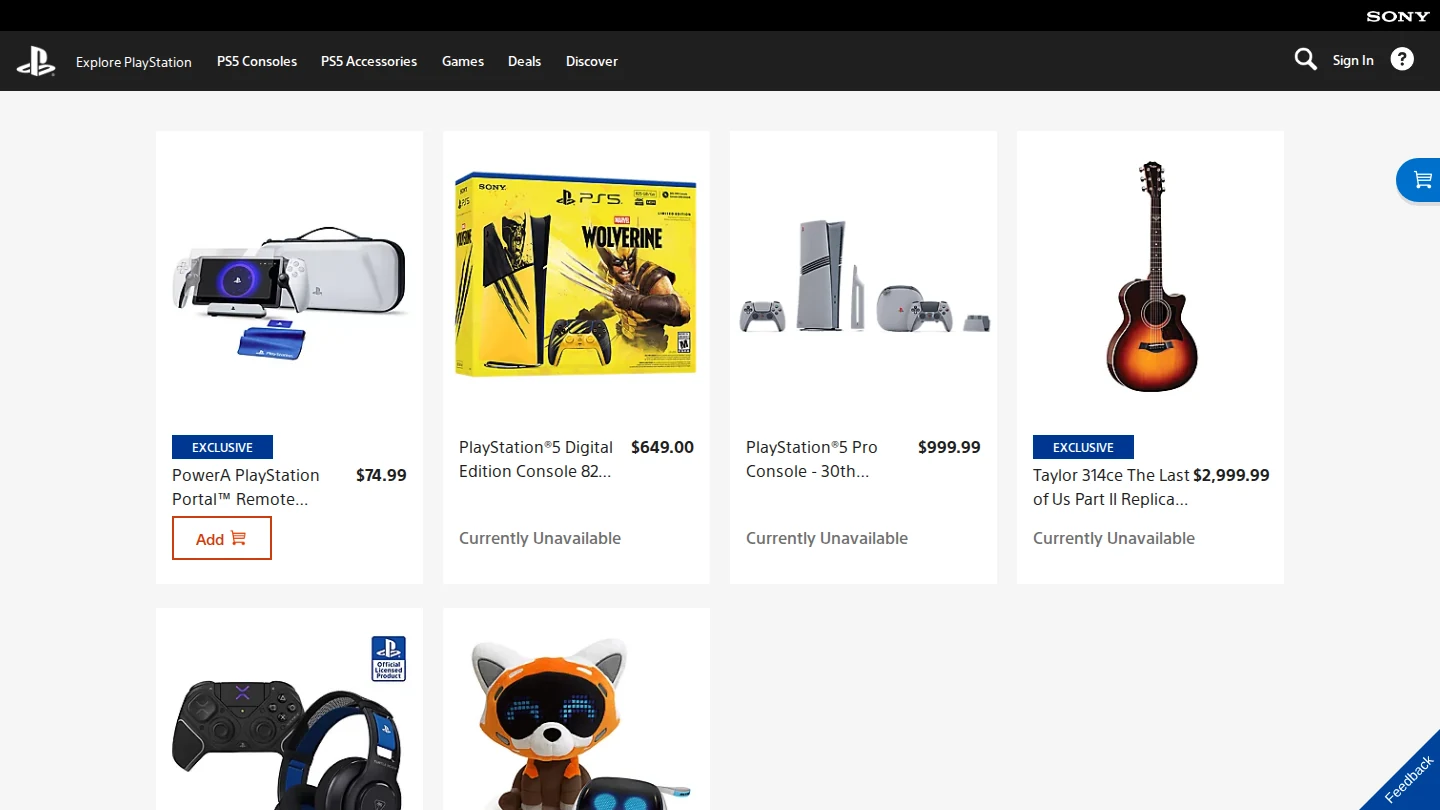This screenshot has height=810, width=1440.
Task: Click the Sign In link
Action: 1353,60
